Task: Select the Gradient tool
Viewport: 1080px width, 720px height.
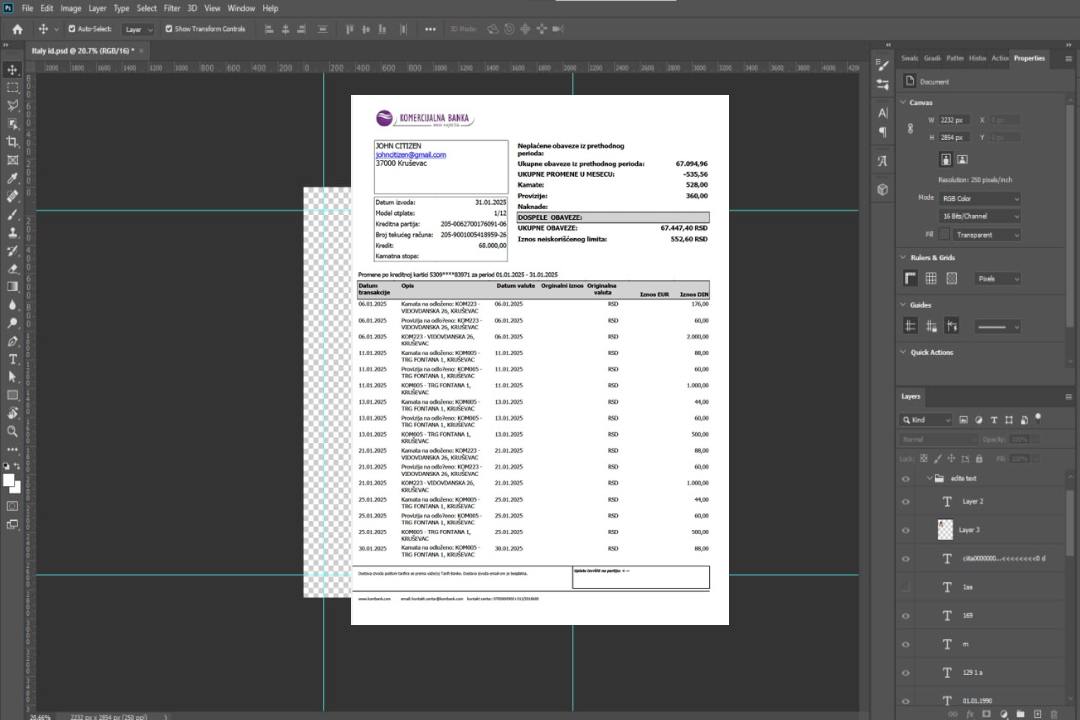Action: coord(12,287)
